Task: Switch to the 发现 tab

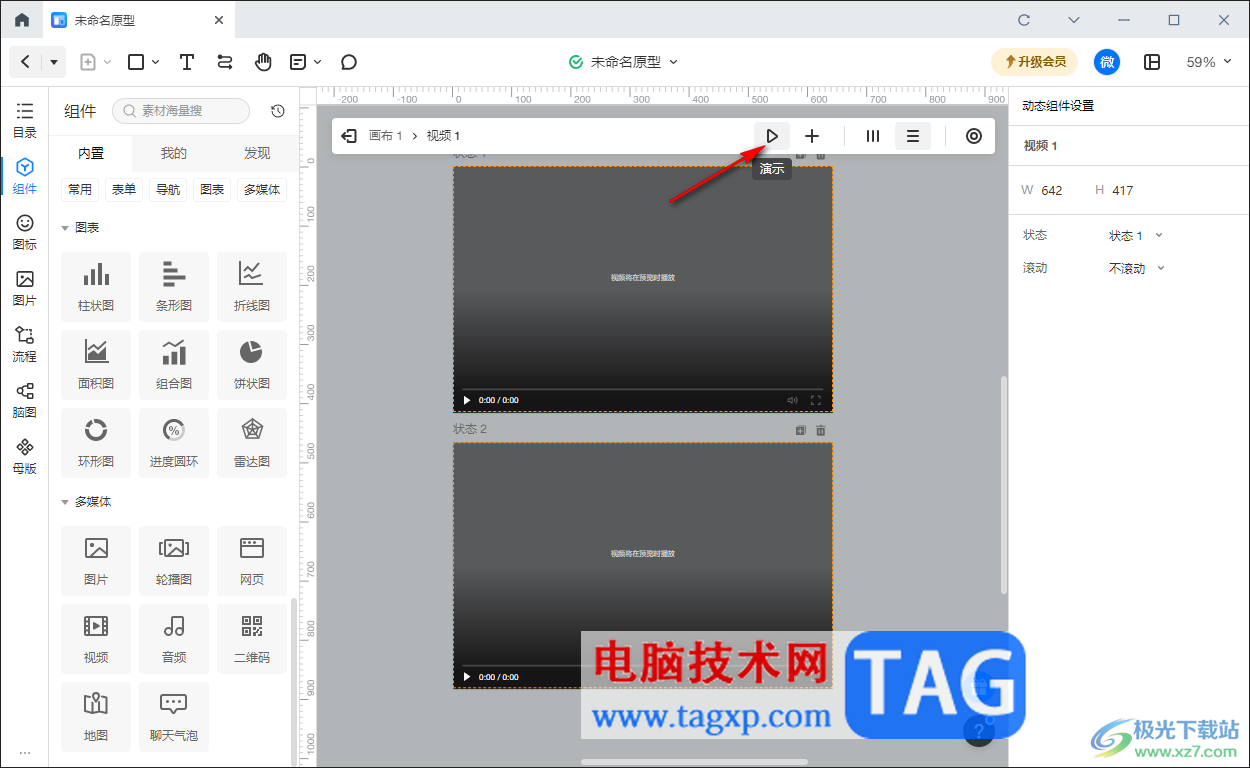Action: 257,153
